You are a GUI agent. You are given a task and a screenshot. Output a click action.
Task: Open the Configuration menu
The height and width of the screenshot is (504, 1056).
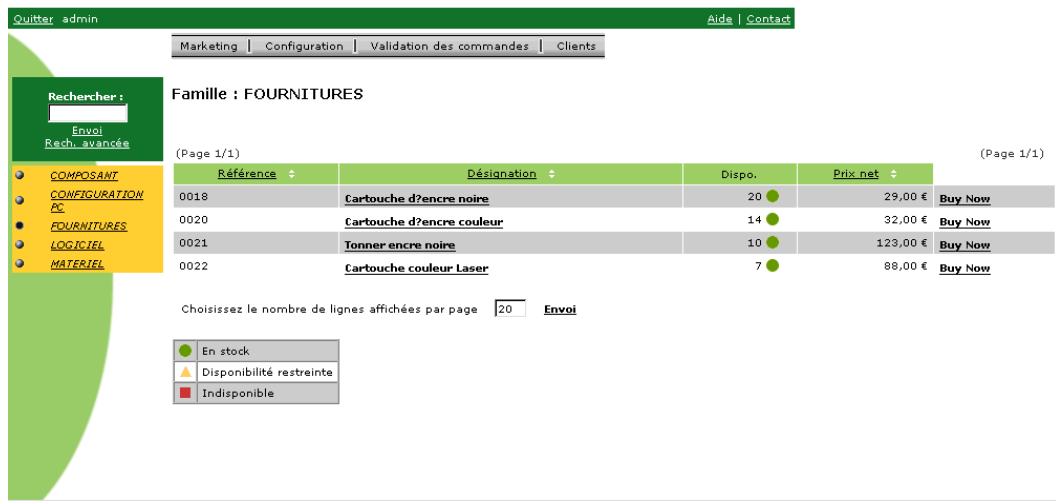304,46
